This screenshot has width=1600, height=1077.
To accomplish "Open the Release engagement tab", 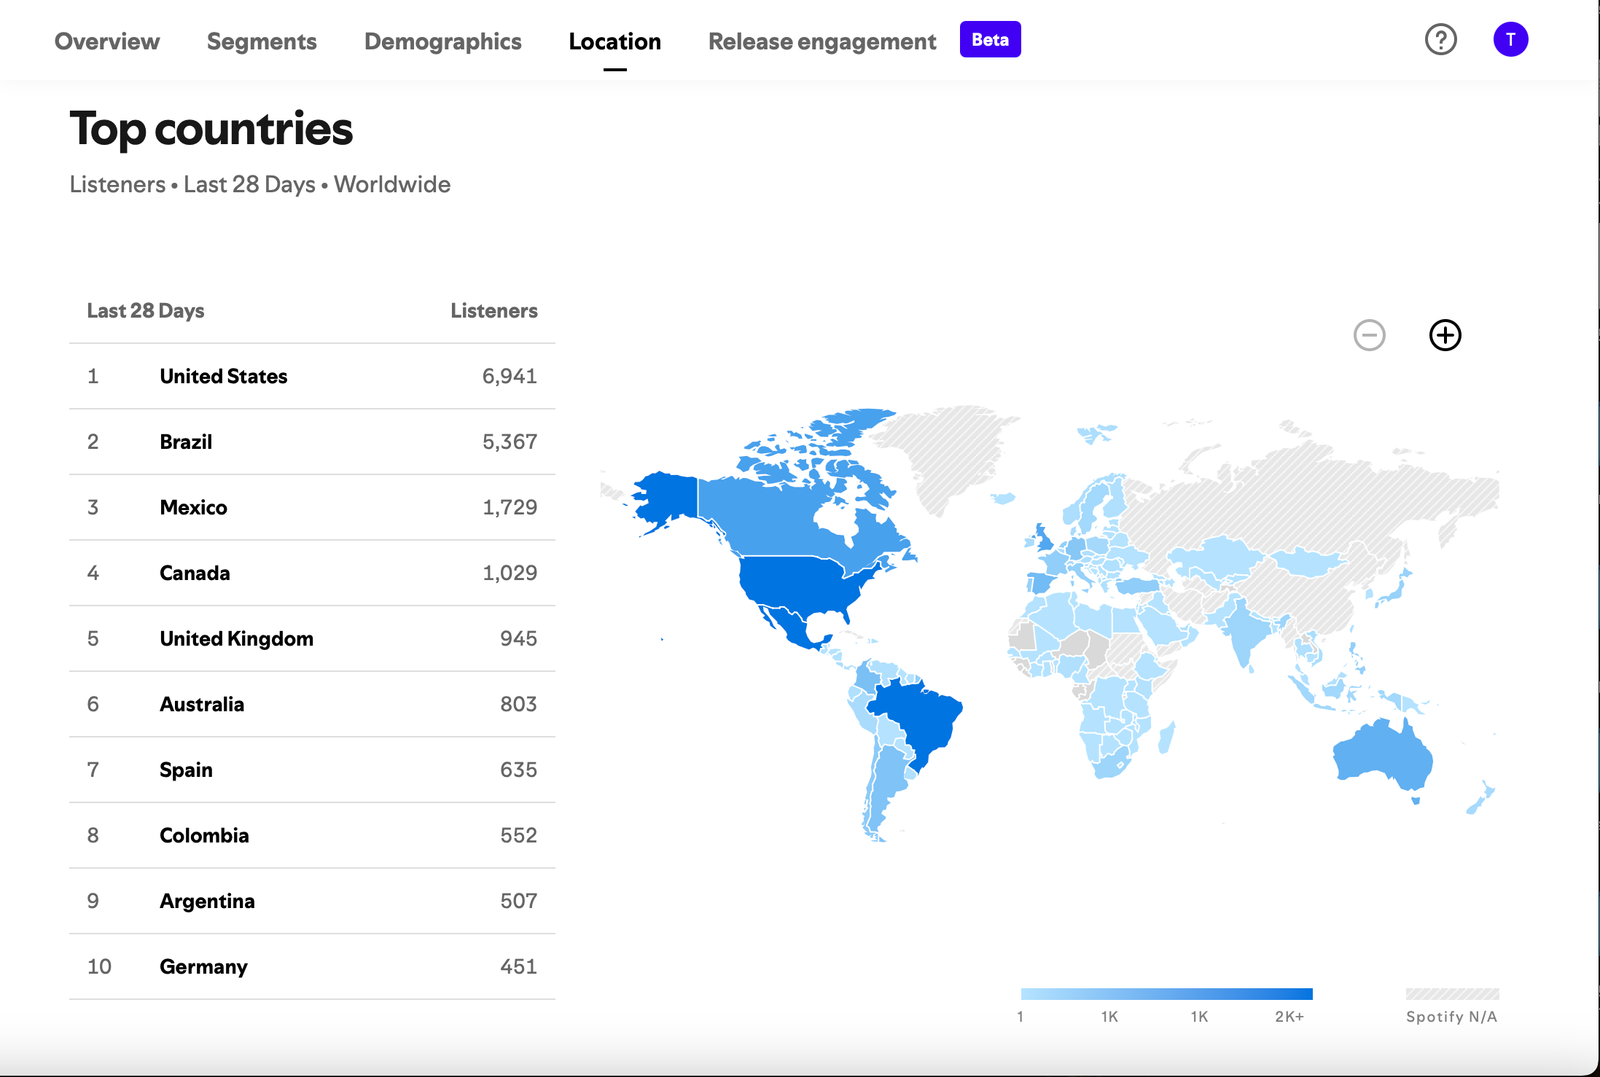I will (821, 42).
